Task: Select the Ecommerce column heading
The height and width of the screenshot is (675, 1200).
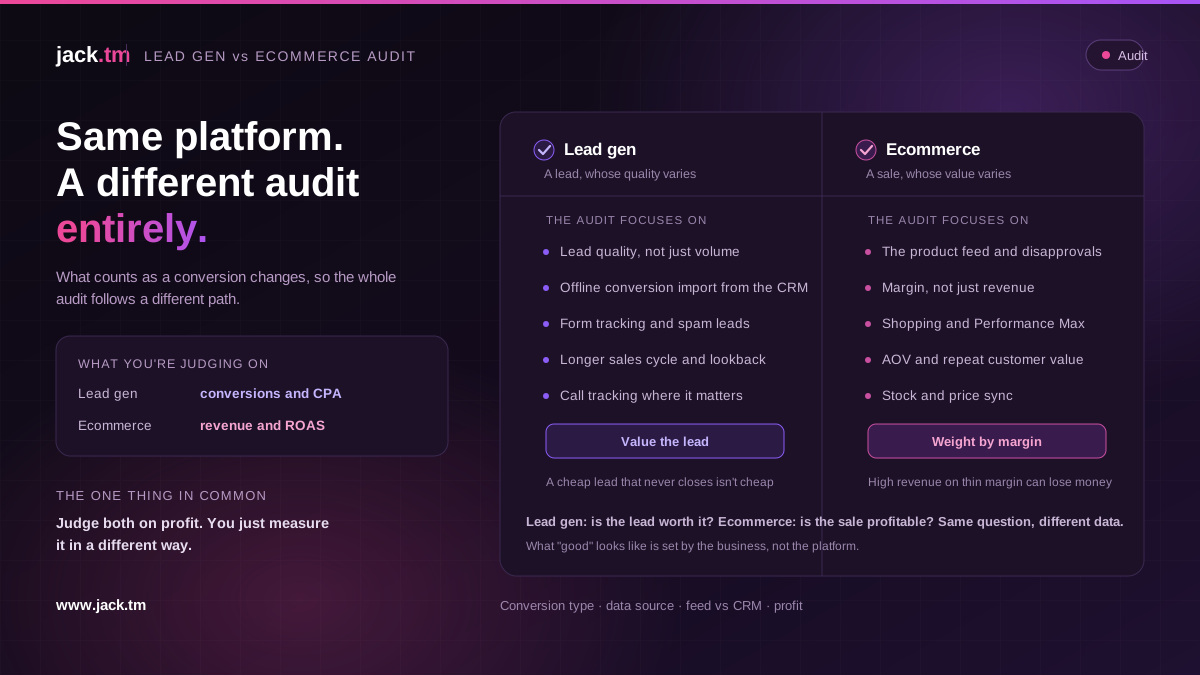Action: (x=933, y=150)
